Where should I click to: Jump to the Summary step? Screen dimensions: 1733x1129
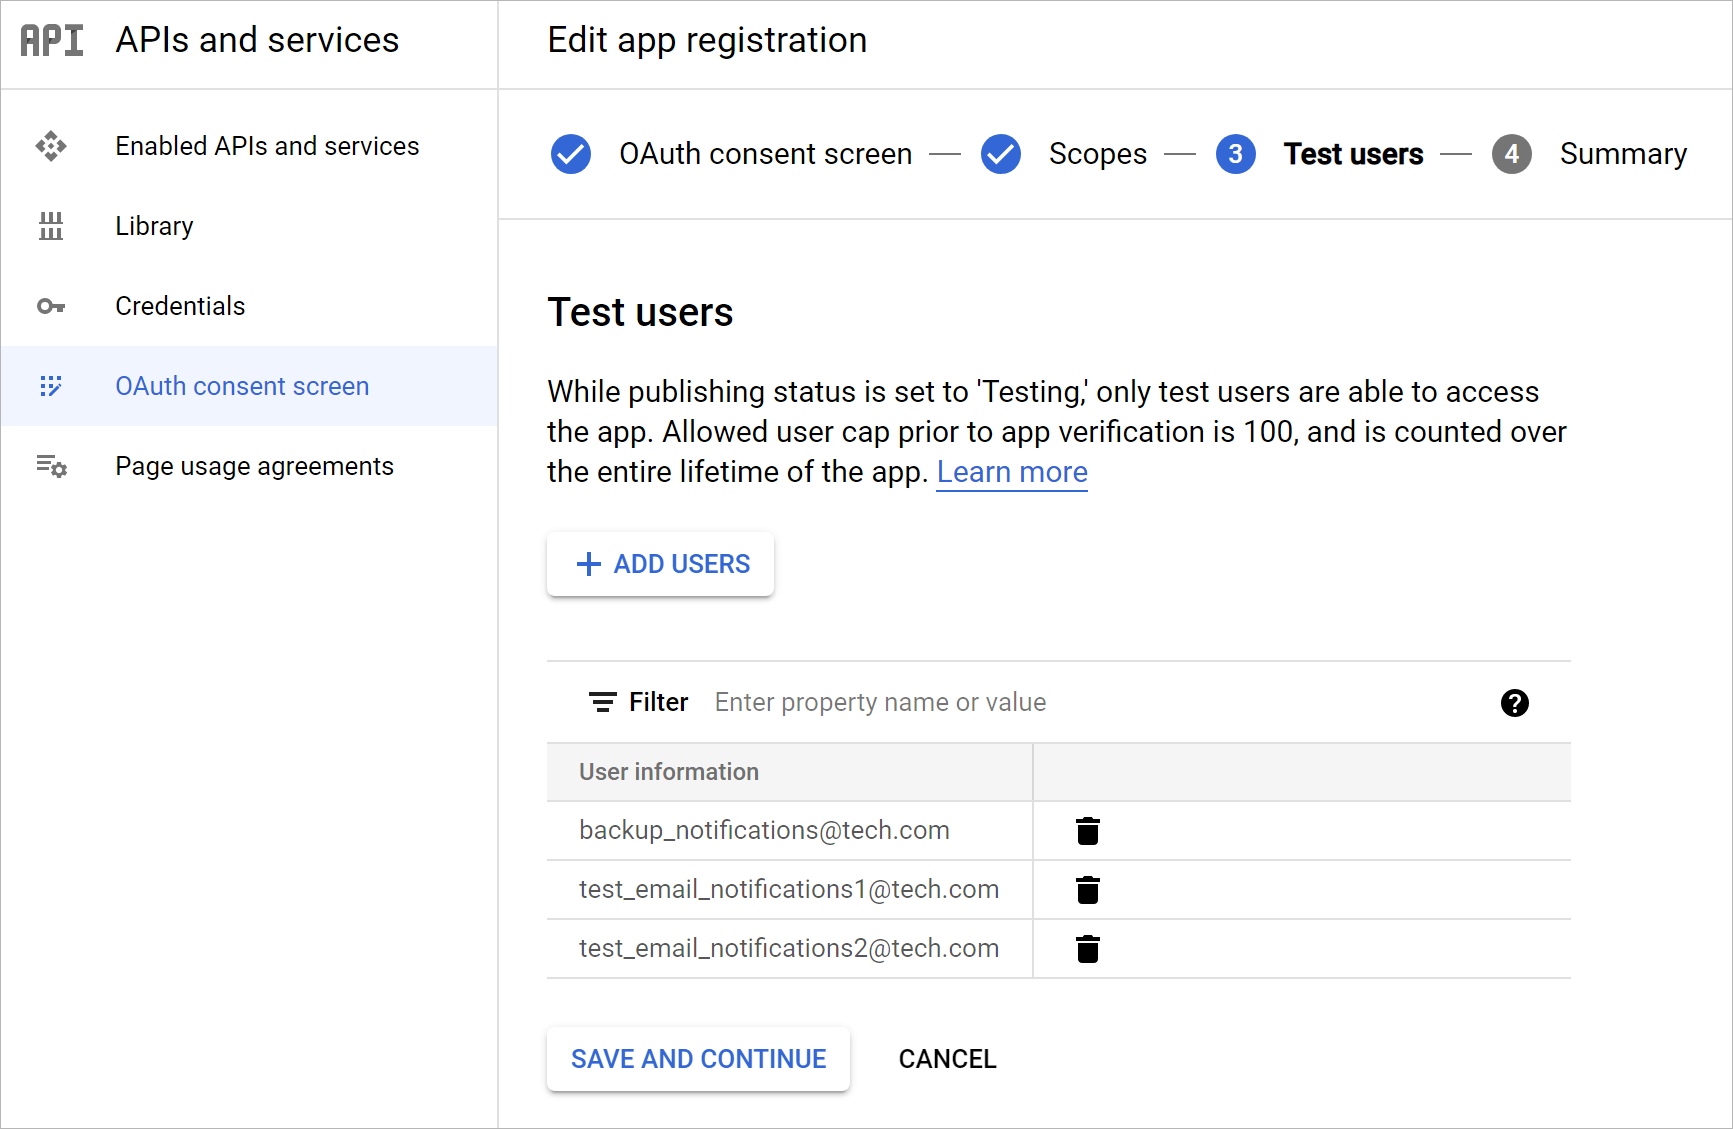click(x=1512, y=154)
